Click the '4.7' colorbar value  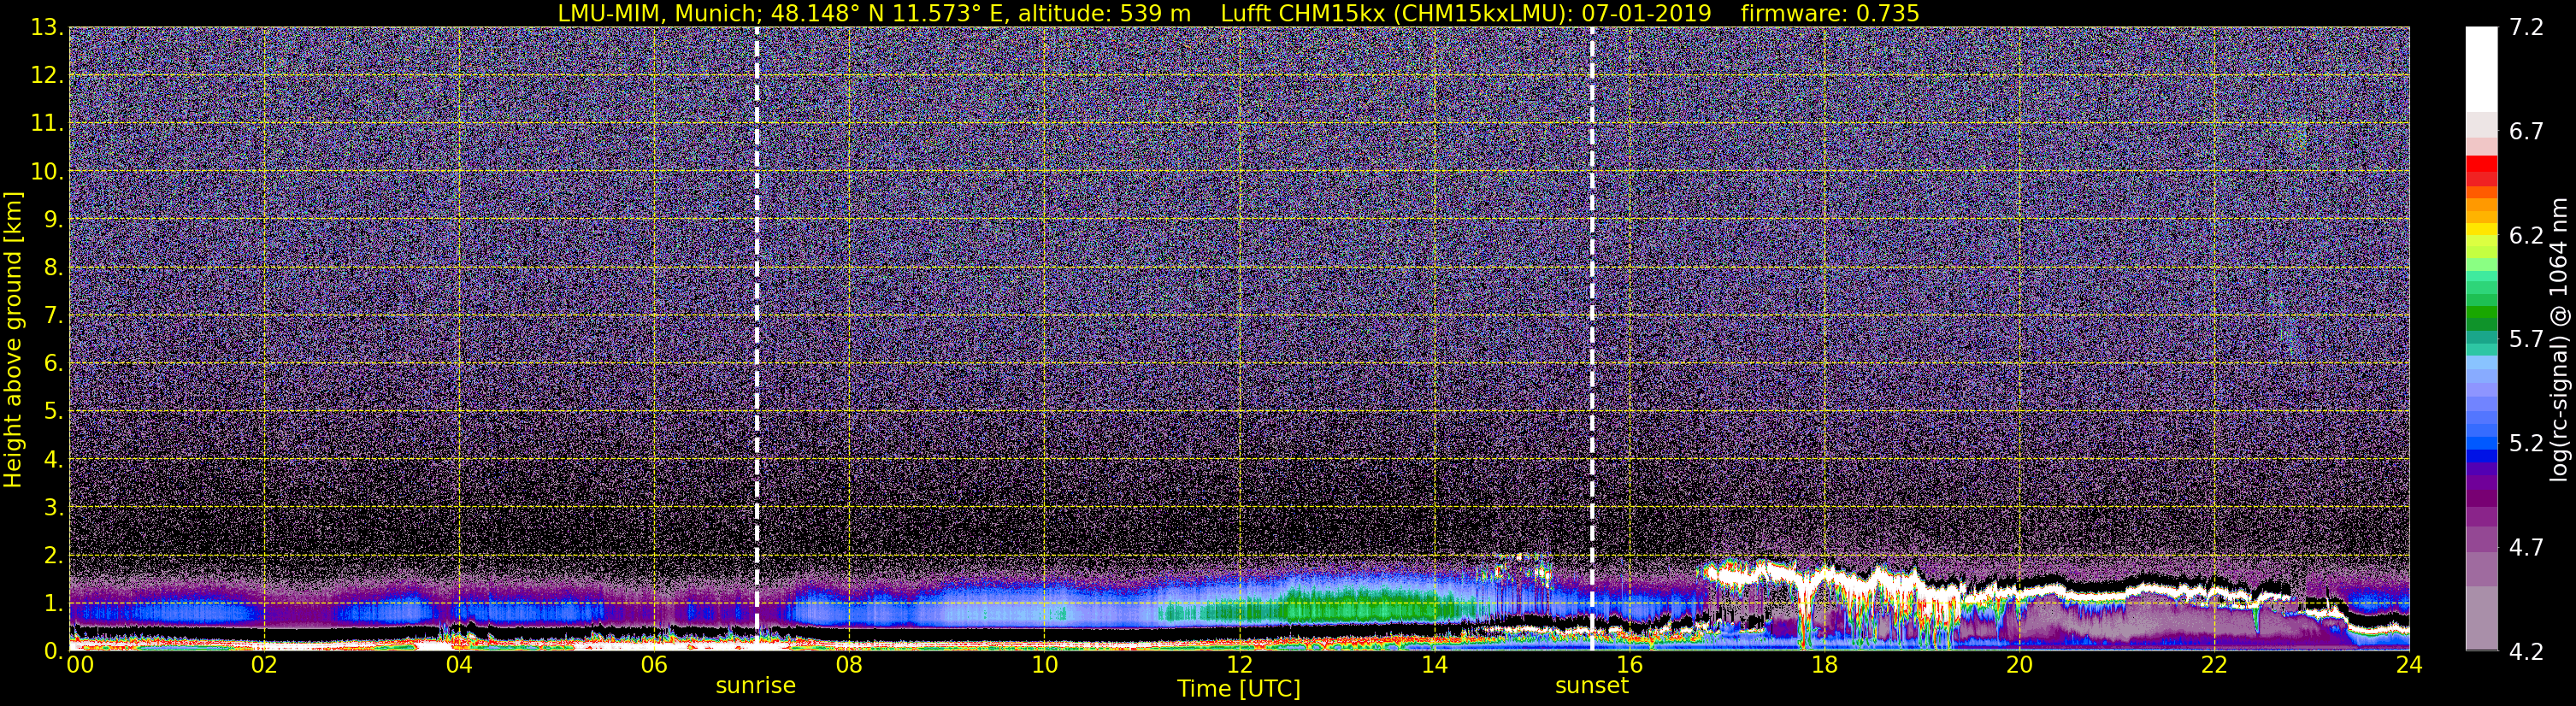(x=2526, y=548)
